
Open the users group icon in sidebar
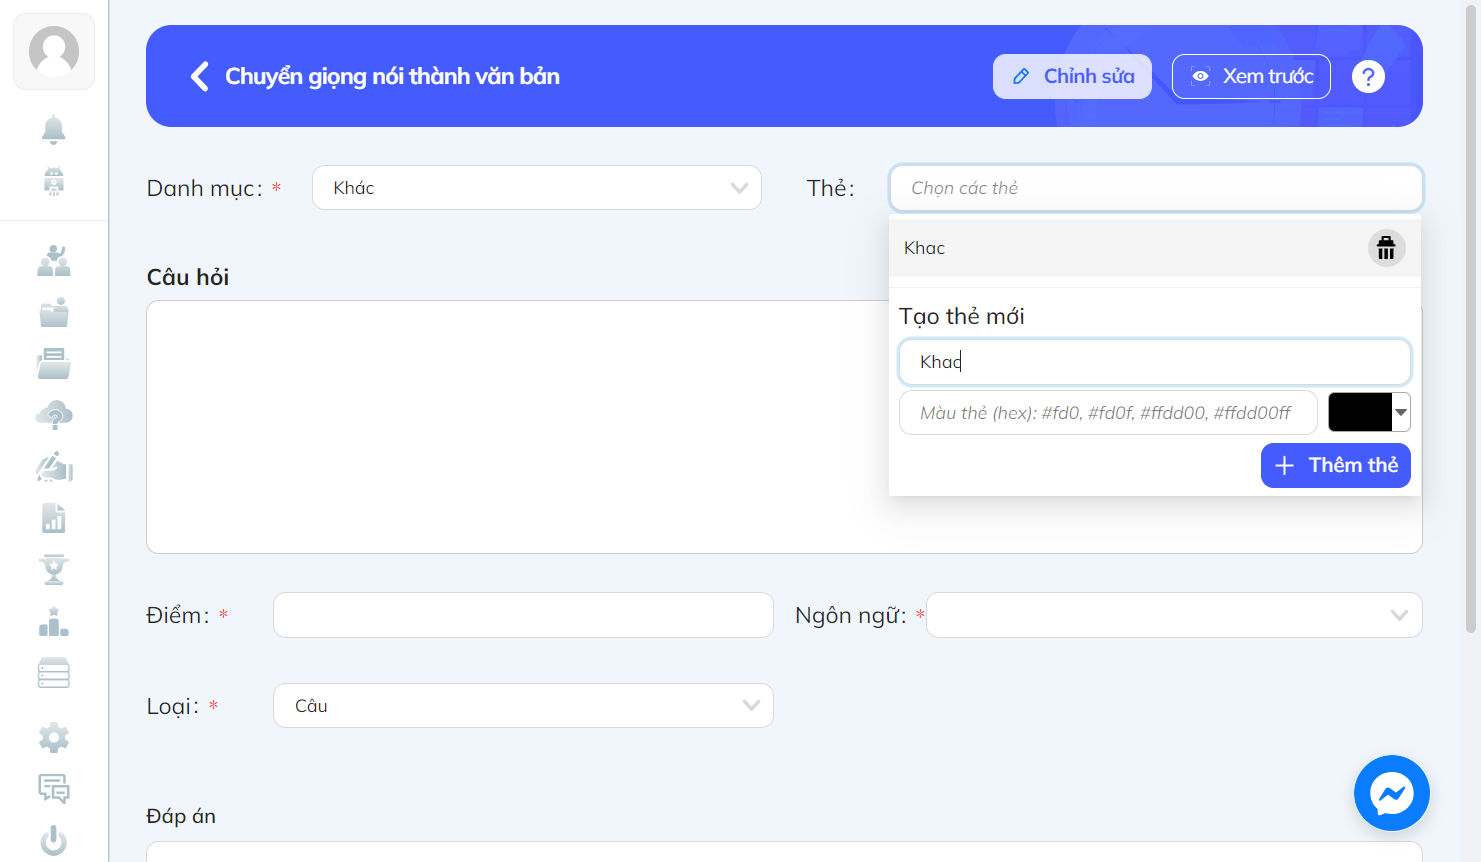[x=54, y=261]
